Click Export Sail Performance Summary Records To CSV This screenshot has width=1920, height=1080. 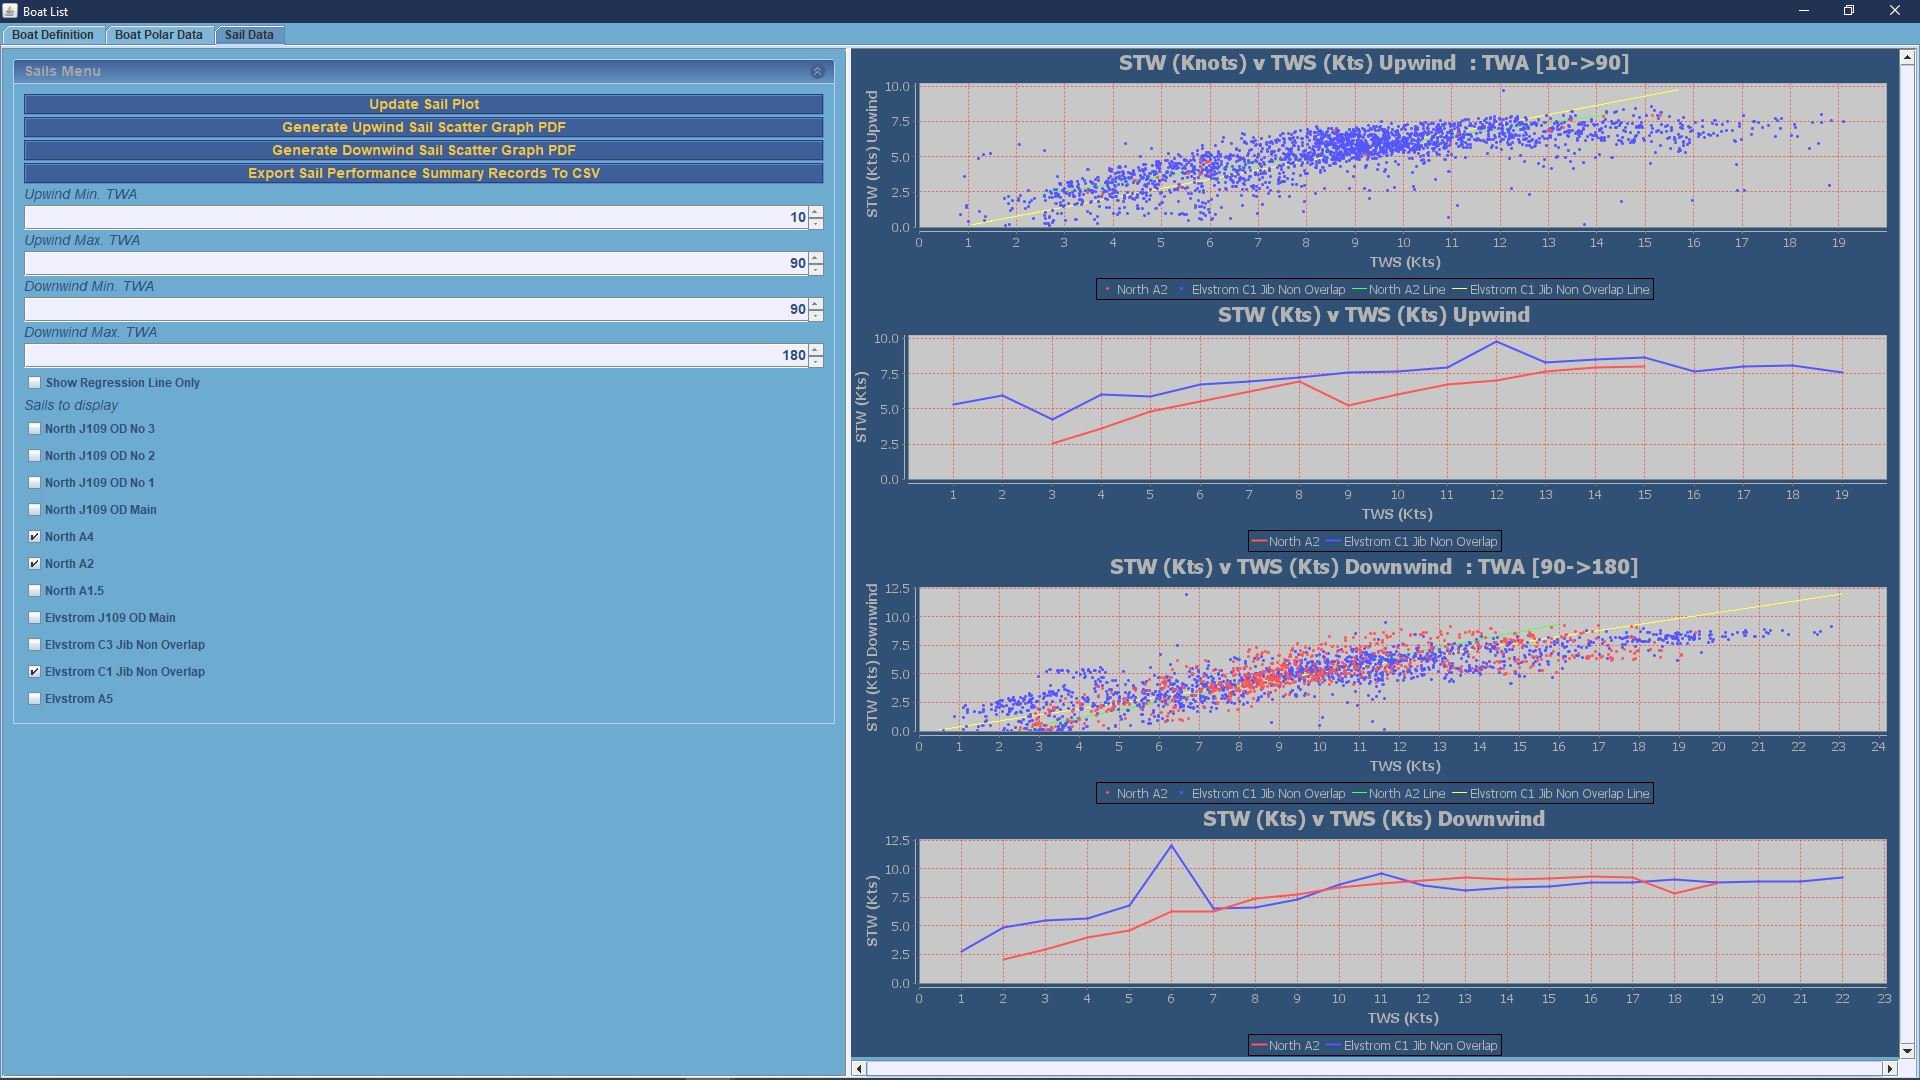pos(423,173)
